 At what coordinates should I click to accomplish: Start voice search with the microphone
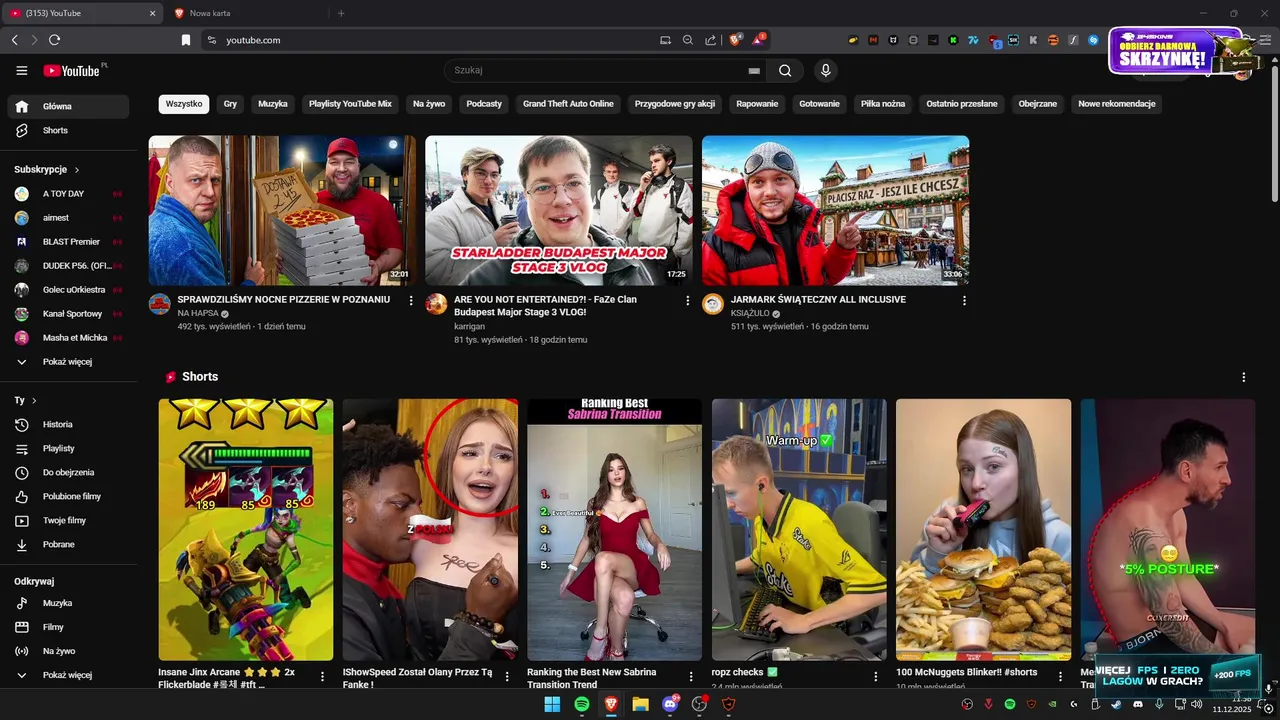coord(825,70)
